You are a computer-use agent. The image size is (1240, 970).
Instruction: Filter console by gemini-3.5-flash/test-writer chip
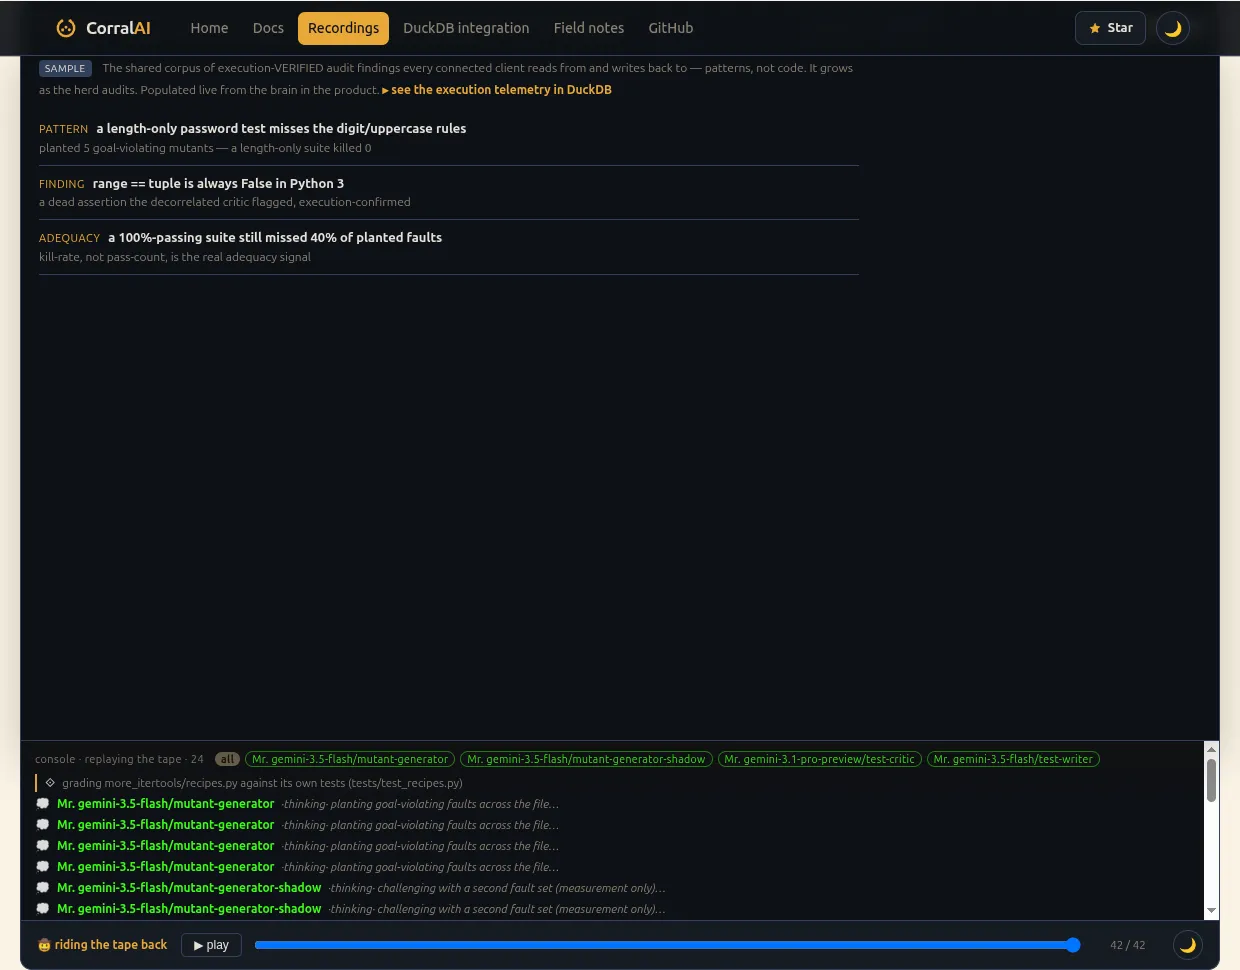click(1013, 759)
